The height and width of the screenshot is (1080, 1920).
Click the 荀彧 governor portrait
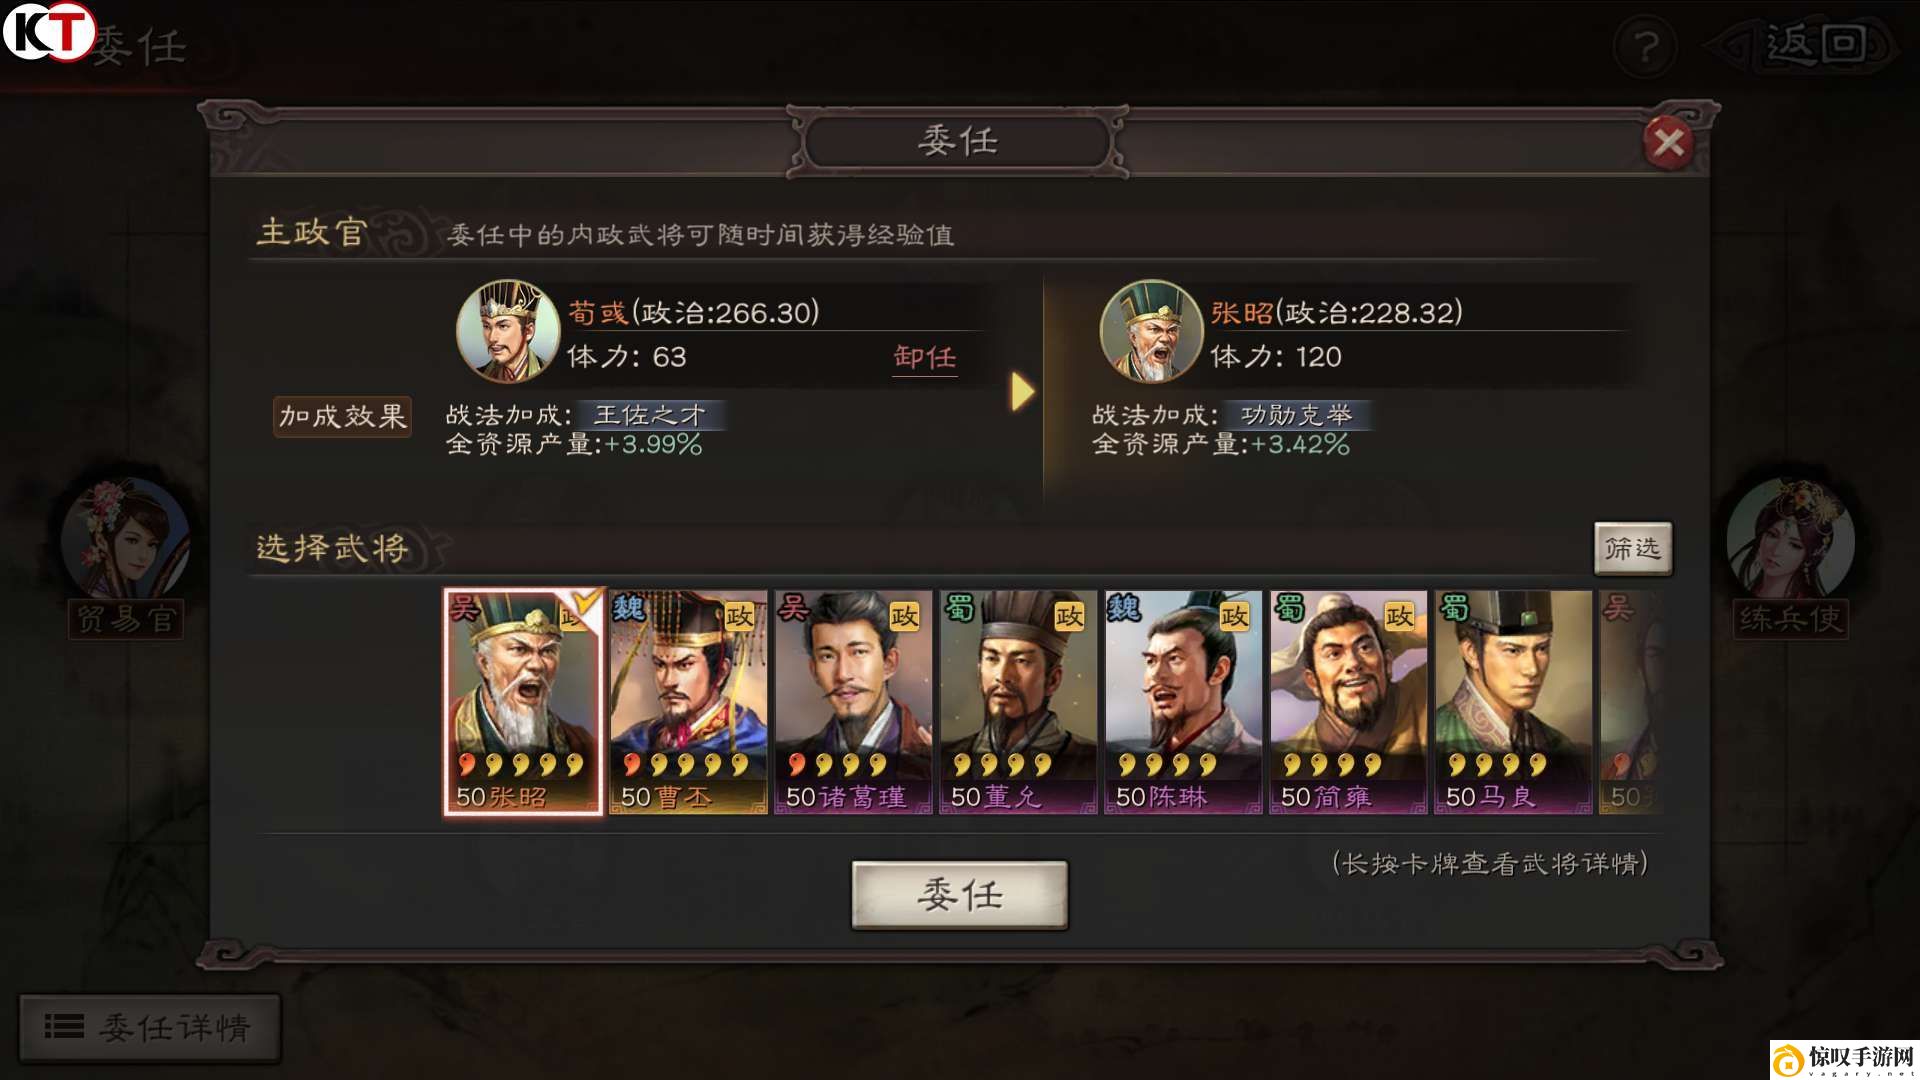[507, 331]
